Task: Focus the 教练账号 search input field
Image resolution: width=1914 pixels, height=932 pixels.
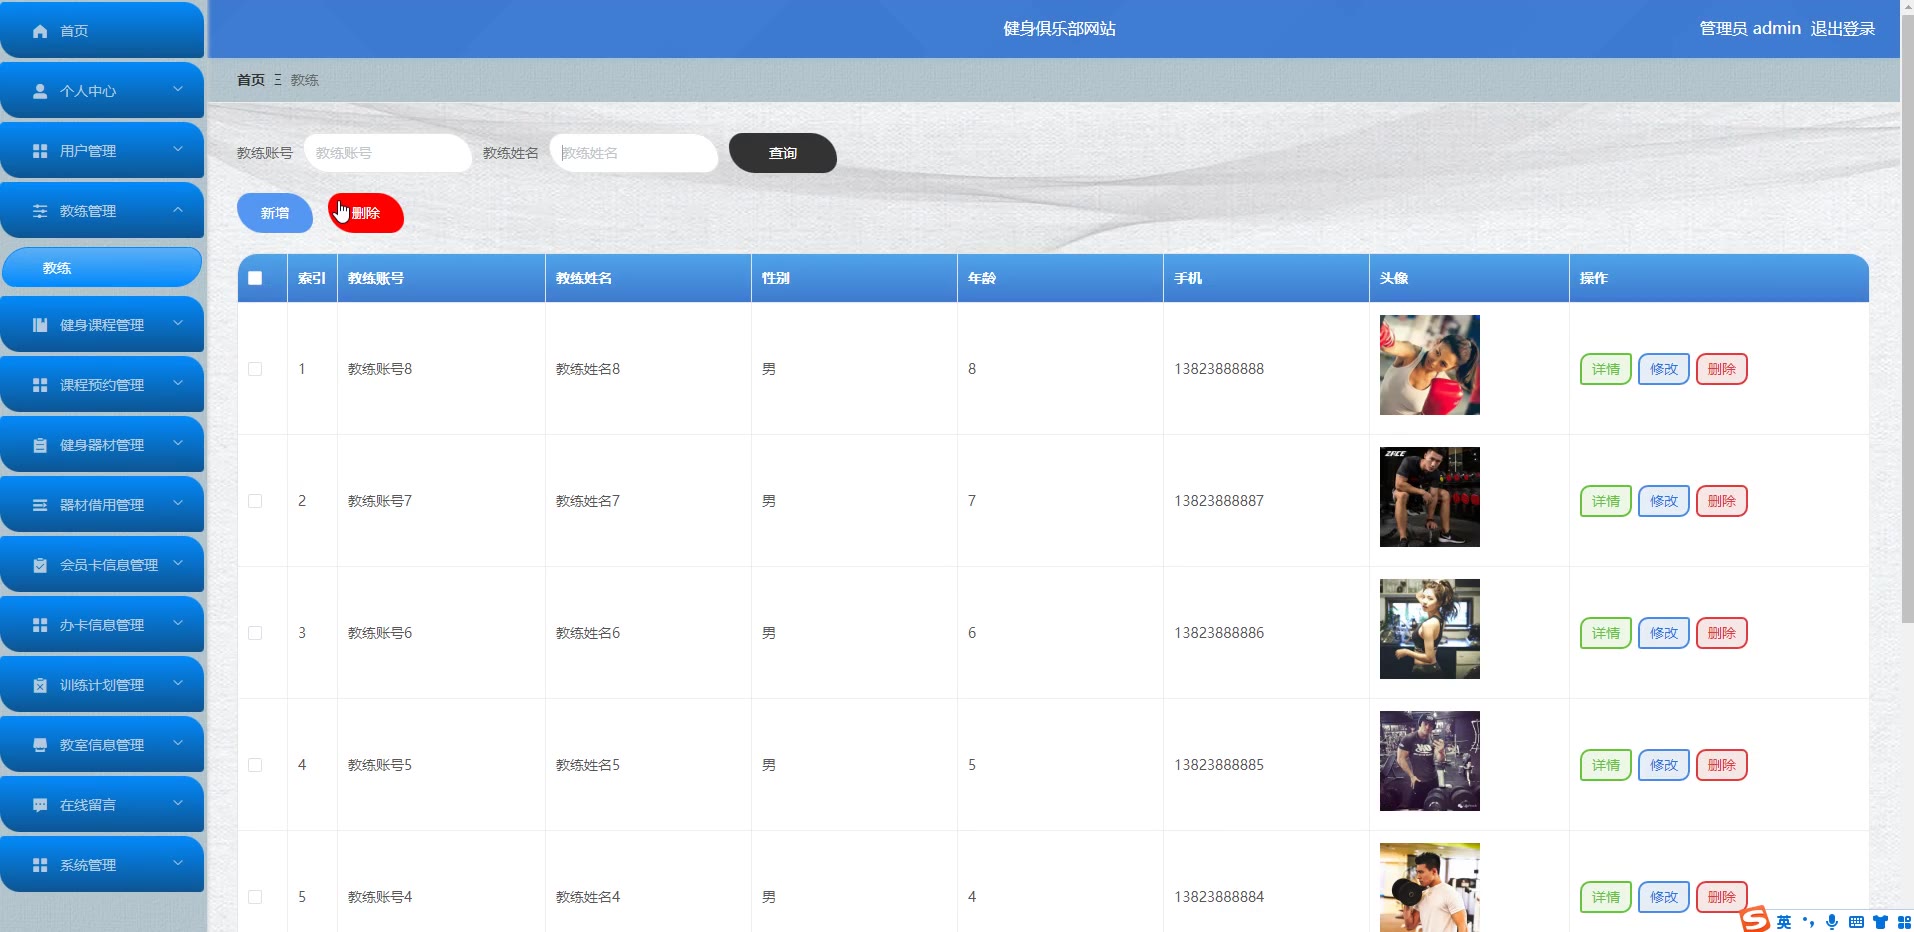Action: click(x=388, y=153)
